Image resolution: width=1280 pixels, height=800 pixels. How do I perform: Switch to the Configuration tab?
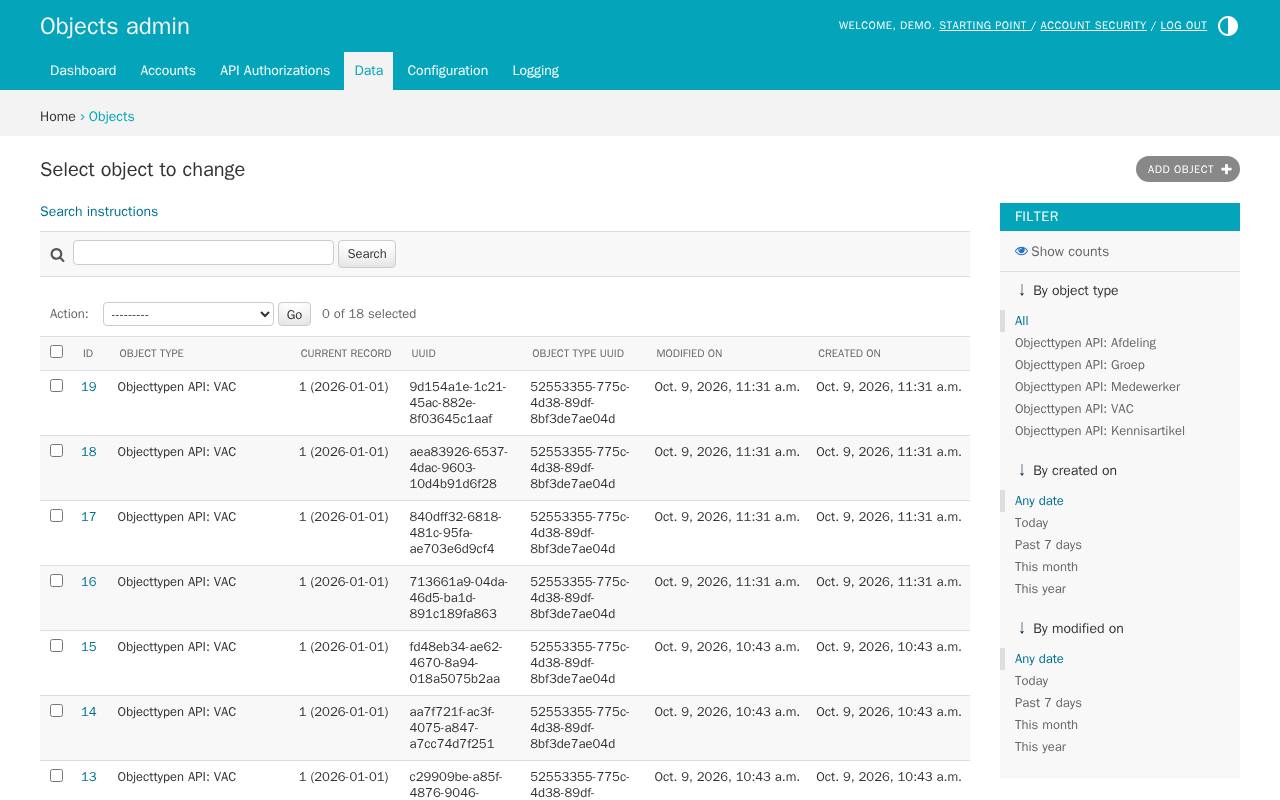447,71
